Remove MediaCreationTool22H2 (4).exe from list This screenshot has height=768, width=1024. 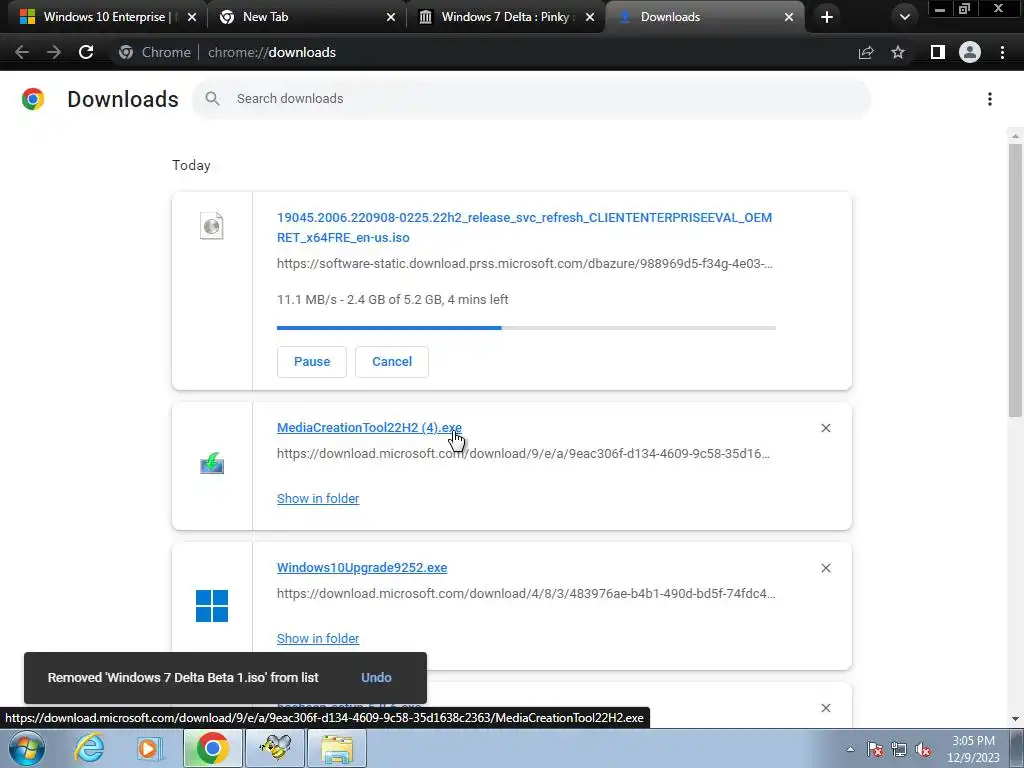825,428
